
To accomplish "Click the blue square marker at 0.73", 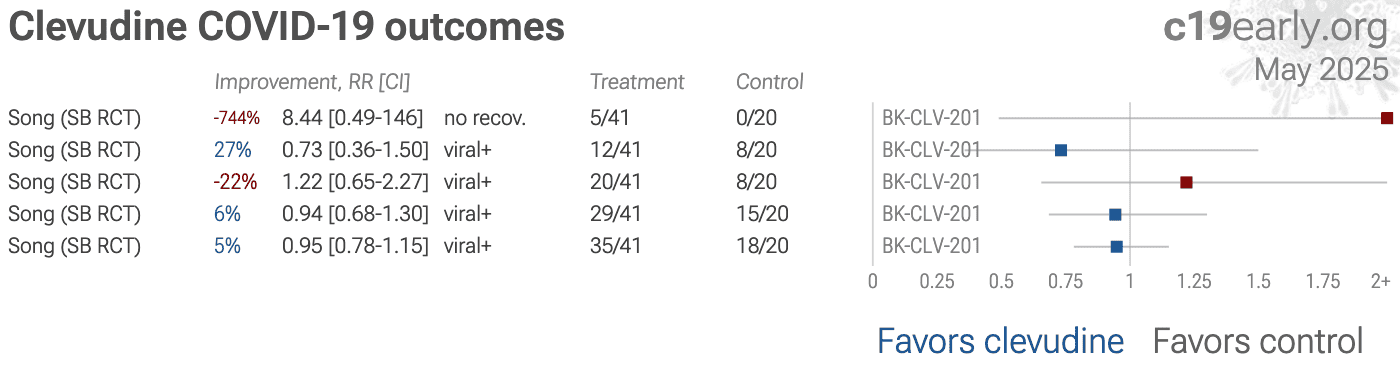I will 1061,150.
